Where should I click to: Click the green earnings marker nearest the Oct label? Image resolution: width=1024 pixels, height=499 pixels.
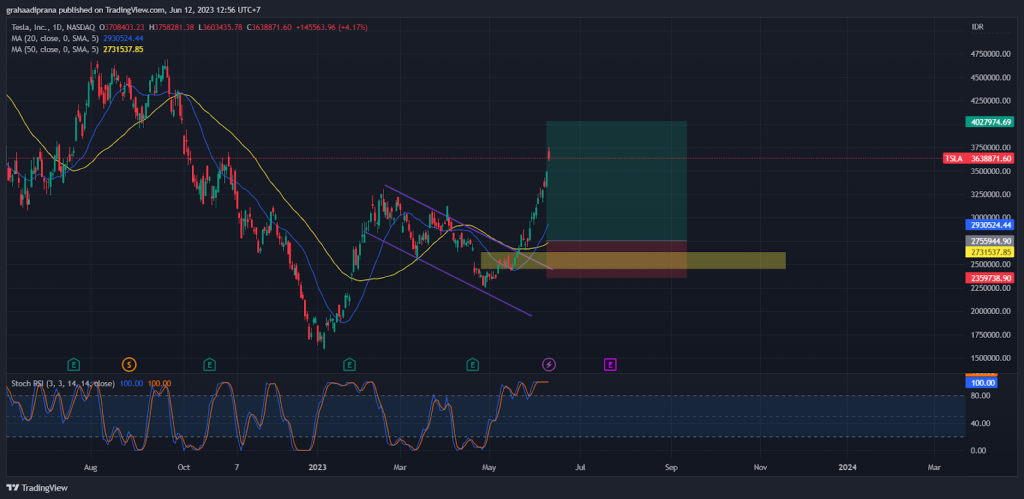coord(210,364)
